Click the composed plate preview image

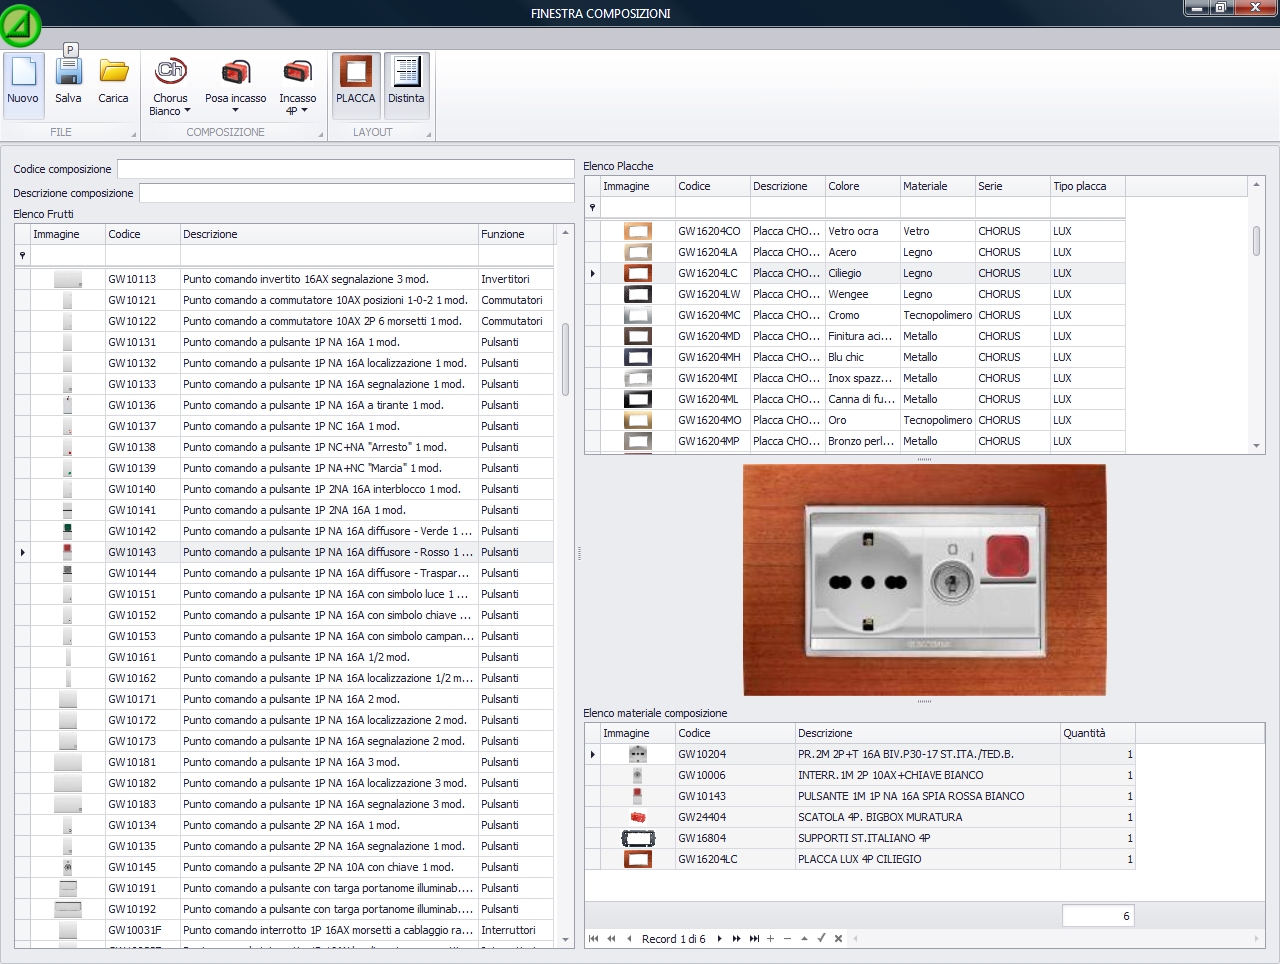(925, 580)
